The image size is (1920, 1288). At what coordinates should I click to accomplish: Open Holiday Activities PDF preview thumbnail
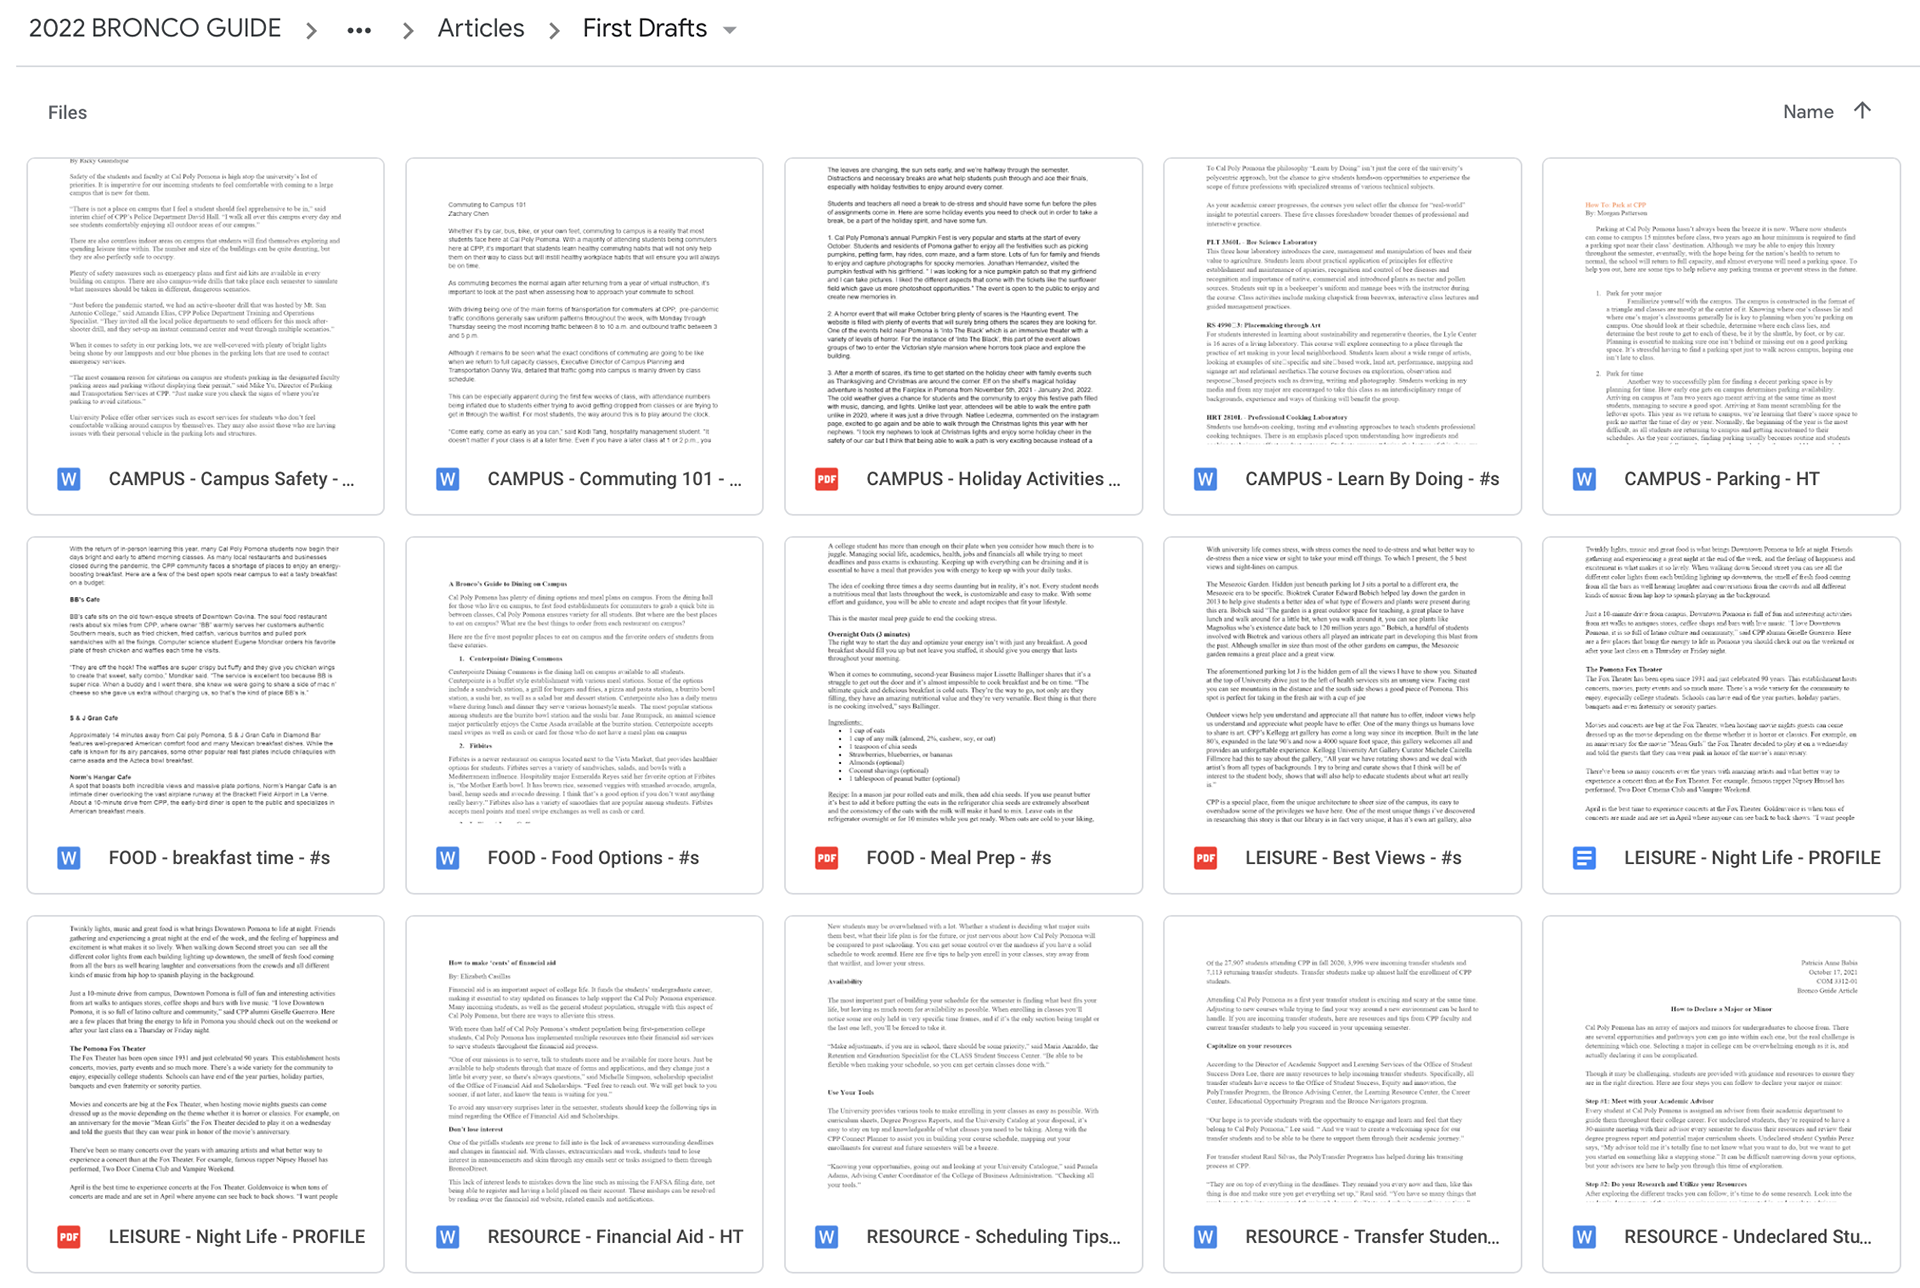point(964,301)
